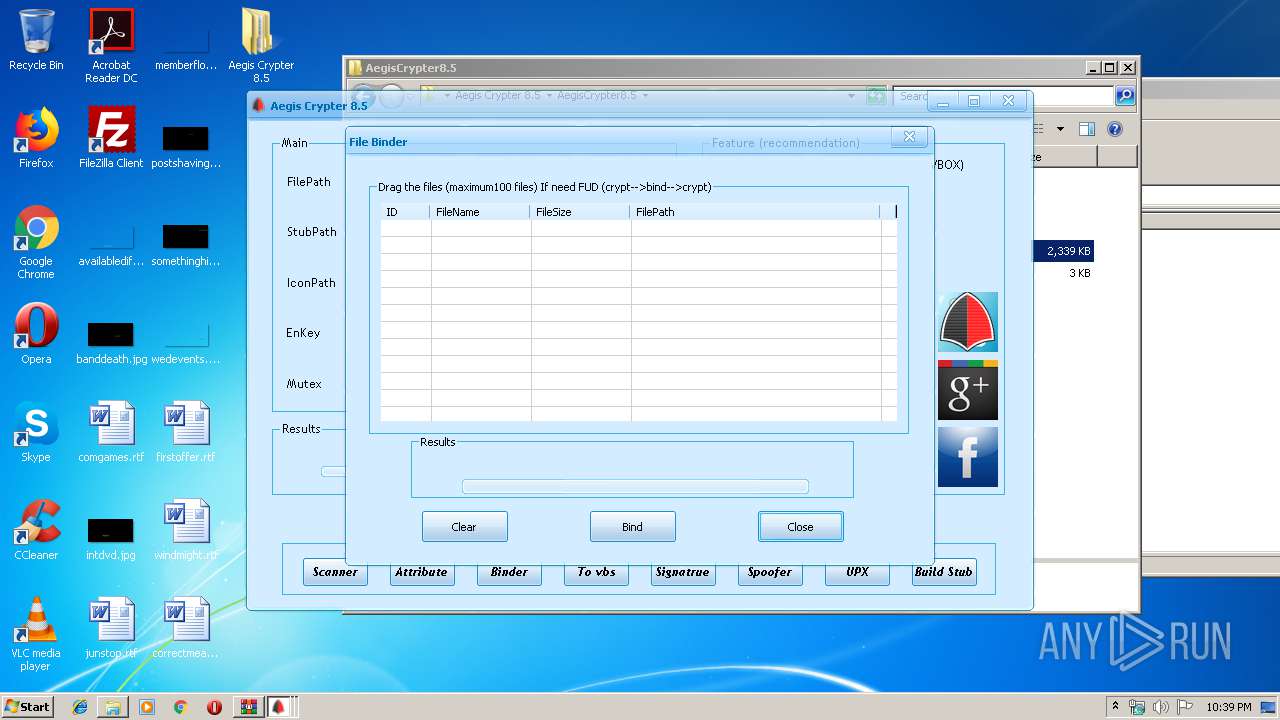Open wedevents... desktop file
Viewport: 1280px width, 720px height.
pos(186,341)
